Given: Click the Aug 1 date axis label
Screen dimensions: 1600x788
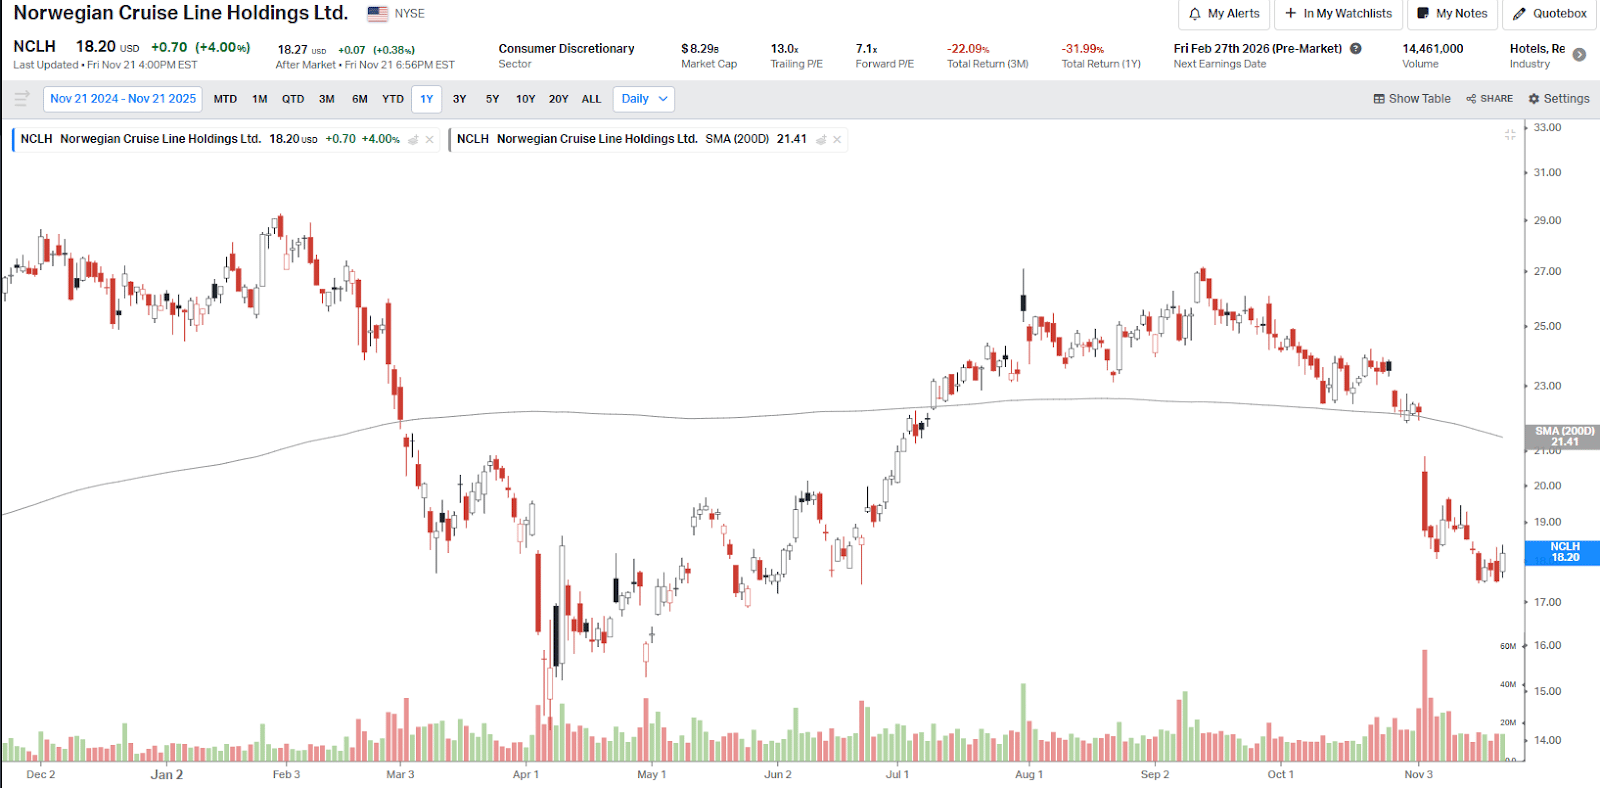Looking at the screenshot, I should click(1029, 774).
